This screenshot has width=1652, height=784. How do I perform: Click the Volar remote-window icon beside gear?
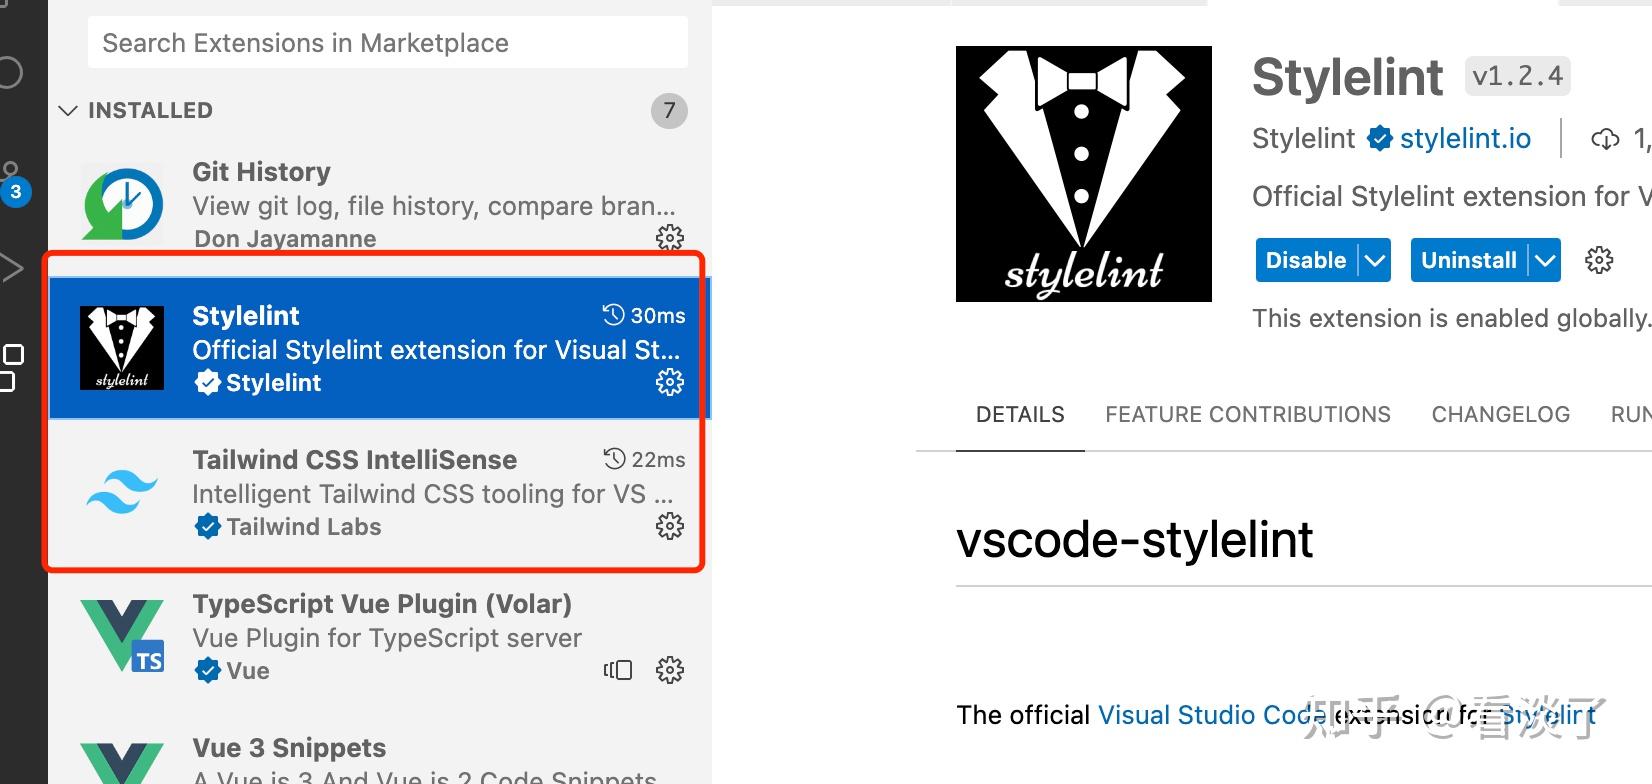(618, 670)
